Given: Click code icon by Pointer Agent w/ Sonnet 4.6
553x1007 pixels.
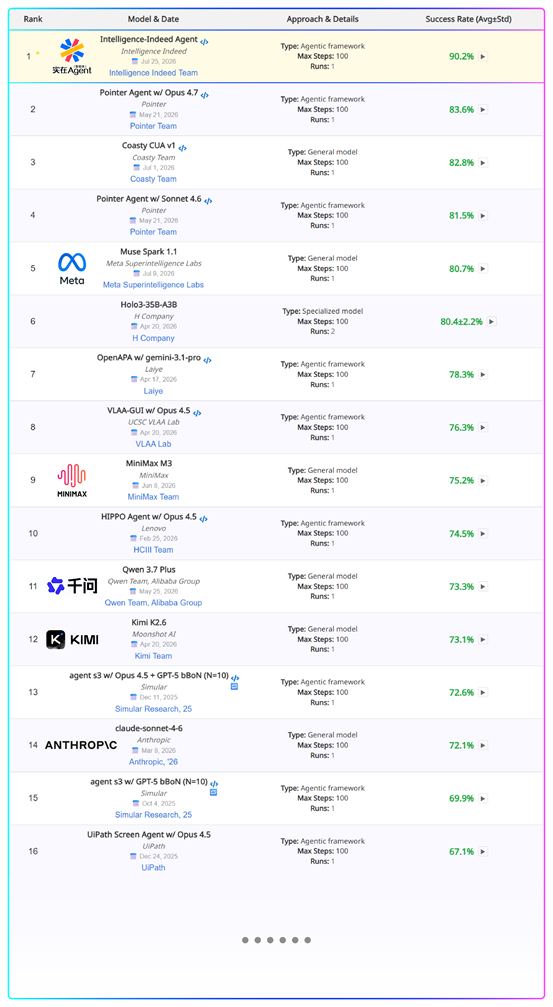Looking at the screenshot, I should coord(208,201).
